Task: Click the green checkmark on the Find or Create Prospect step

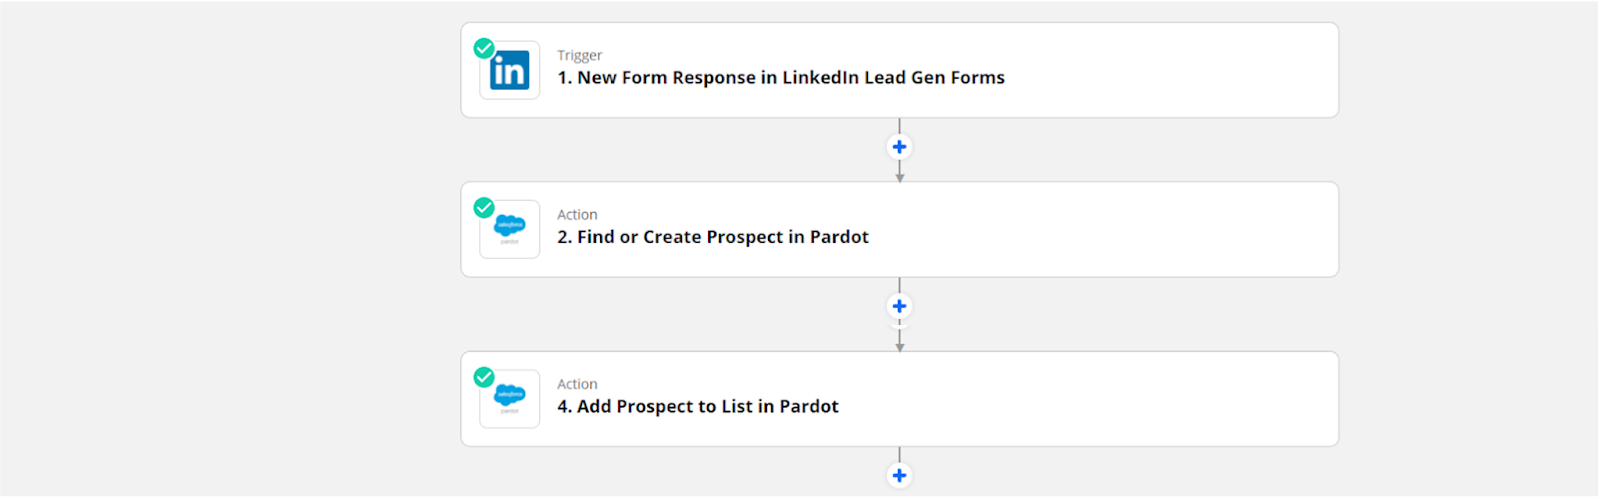Action: coord(484,207)
